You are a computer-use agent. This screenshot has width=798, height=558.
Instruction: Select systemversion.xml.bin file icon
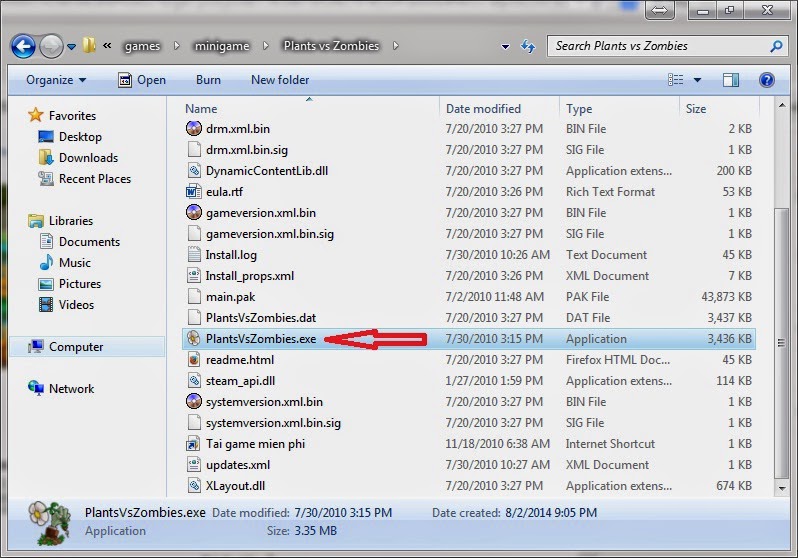pos(193,401)
